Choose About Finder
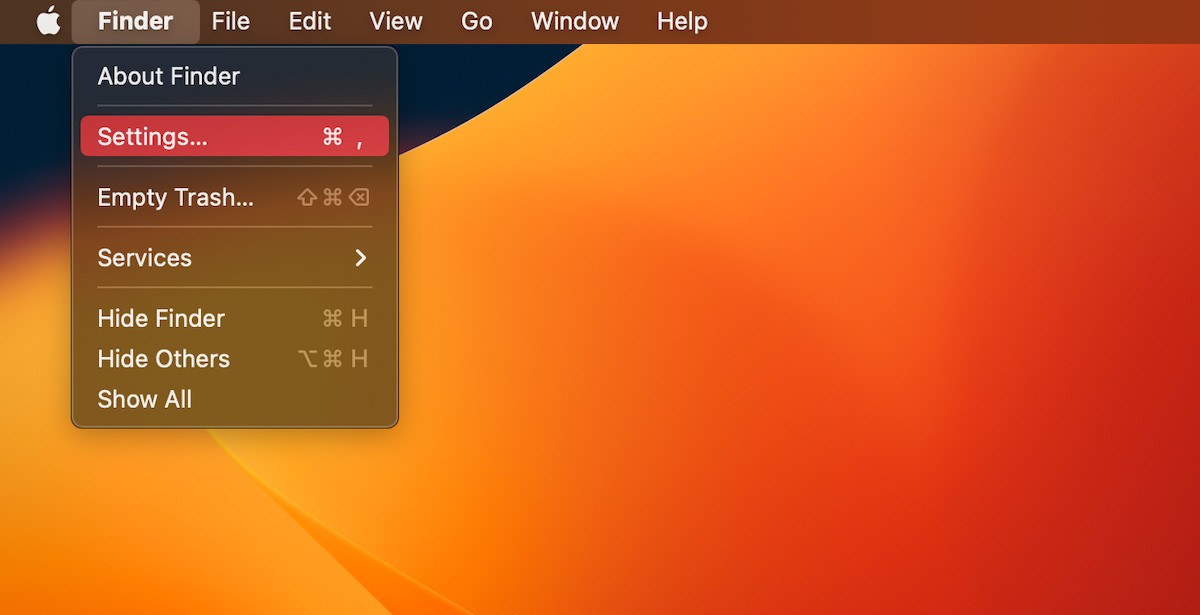 click(235, 76)
